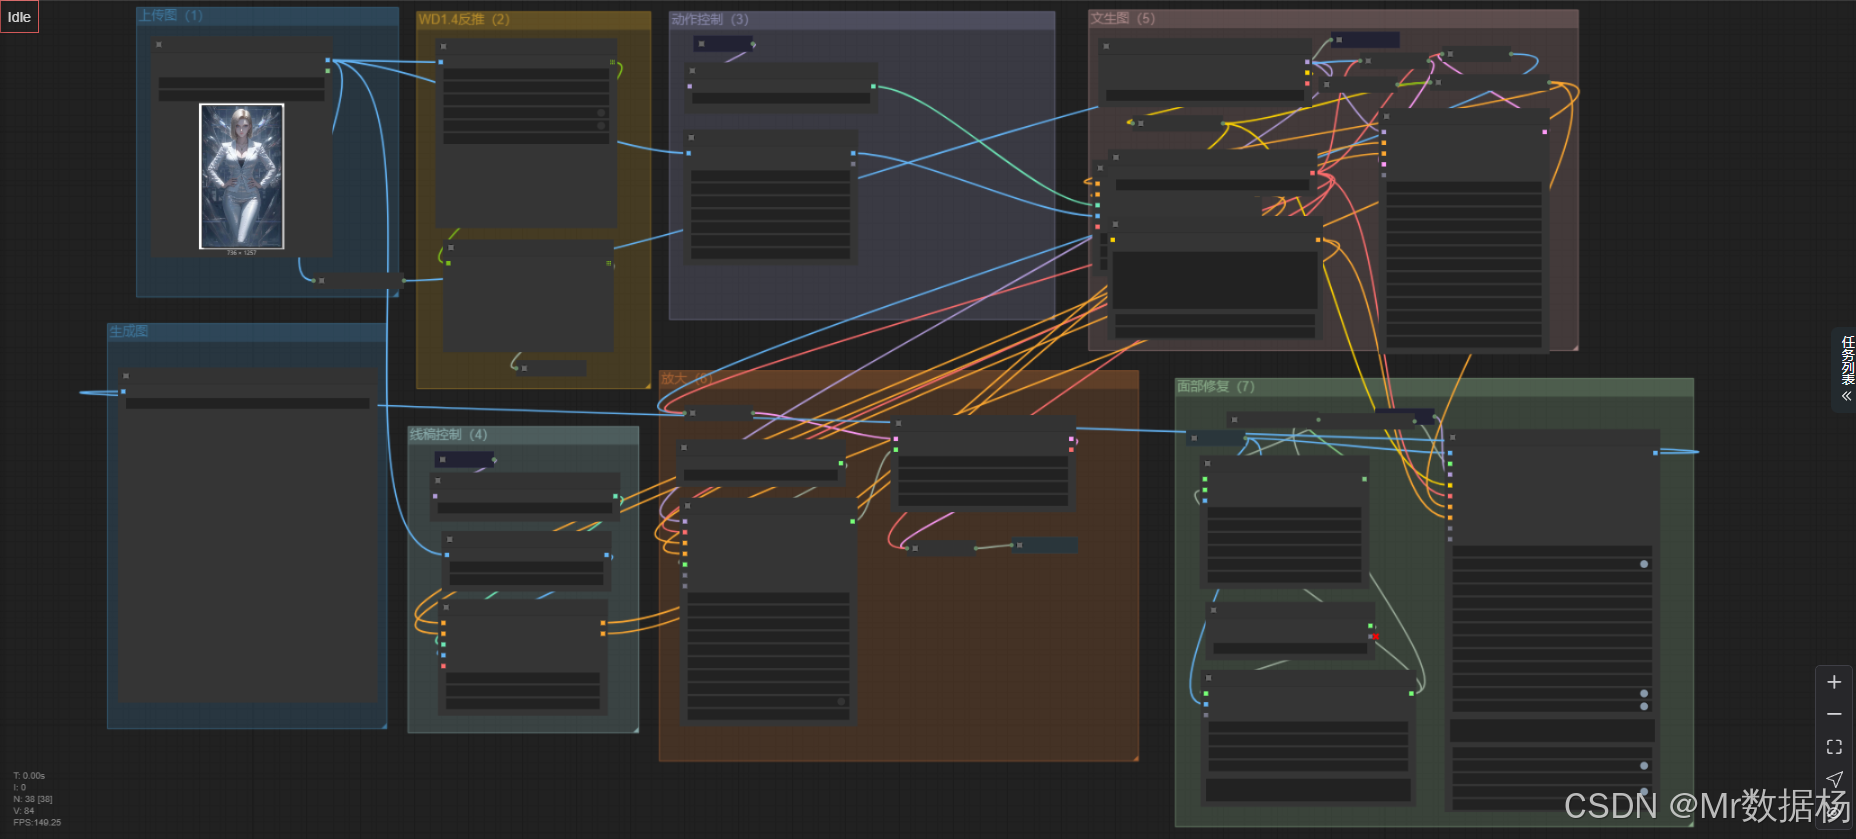The height and width of the screenshot is (839, 1856).
Task: Select the uploaded woman image thumbnail
Action: click(242, 176)
